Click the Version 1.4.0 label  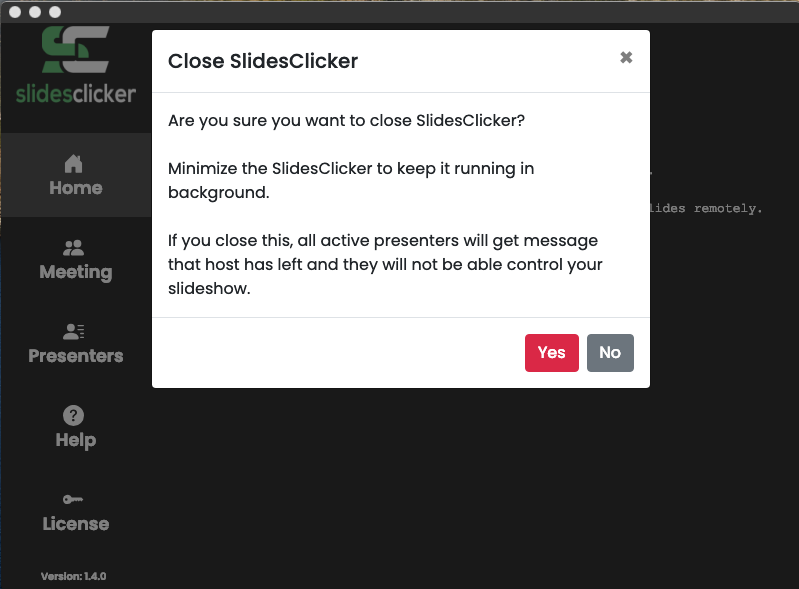tap(73, 576)
